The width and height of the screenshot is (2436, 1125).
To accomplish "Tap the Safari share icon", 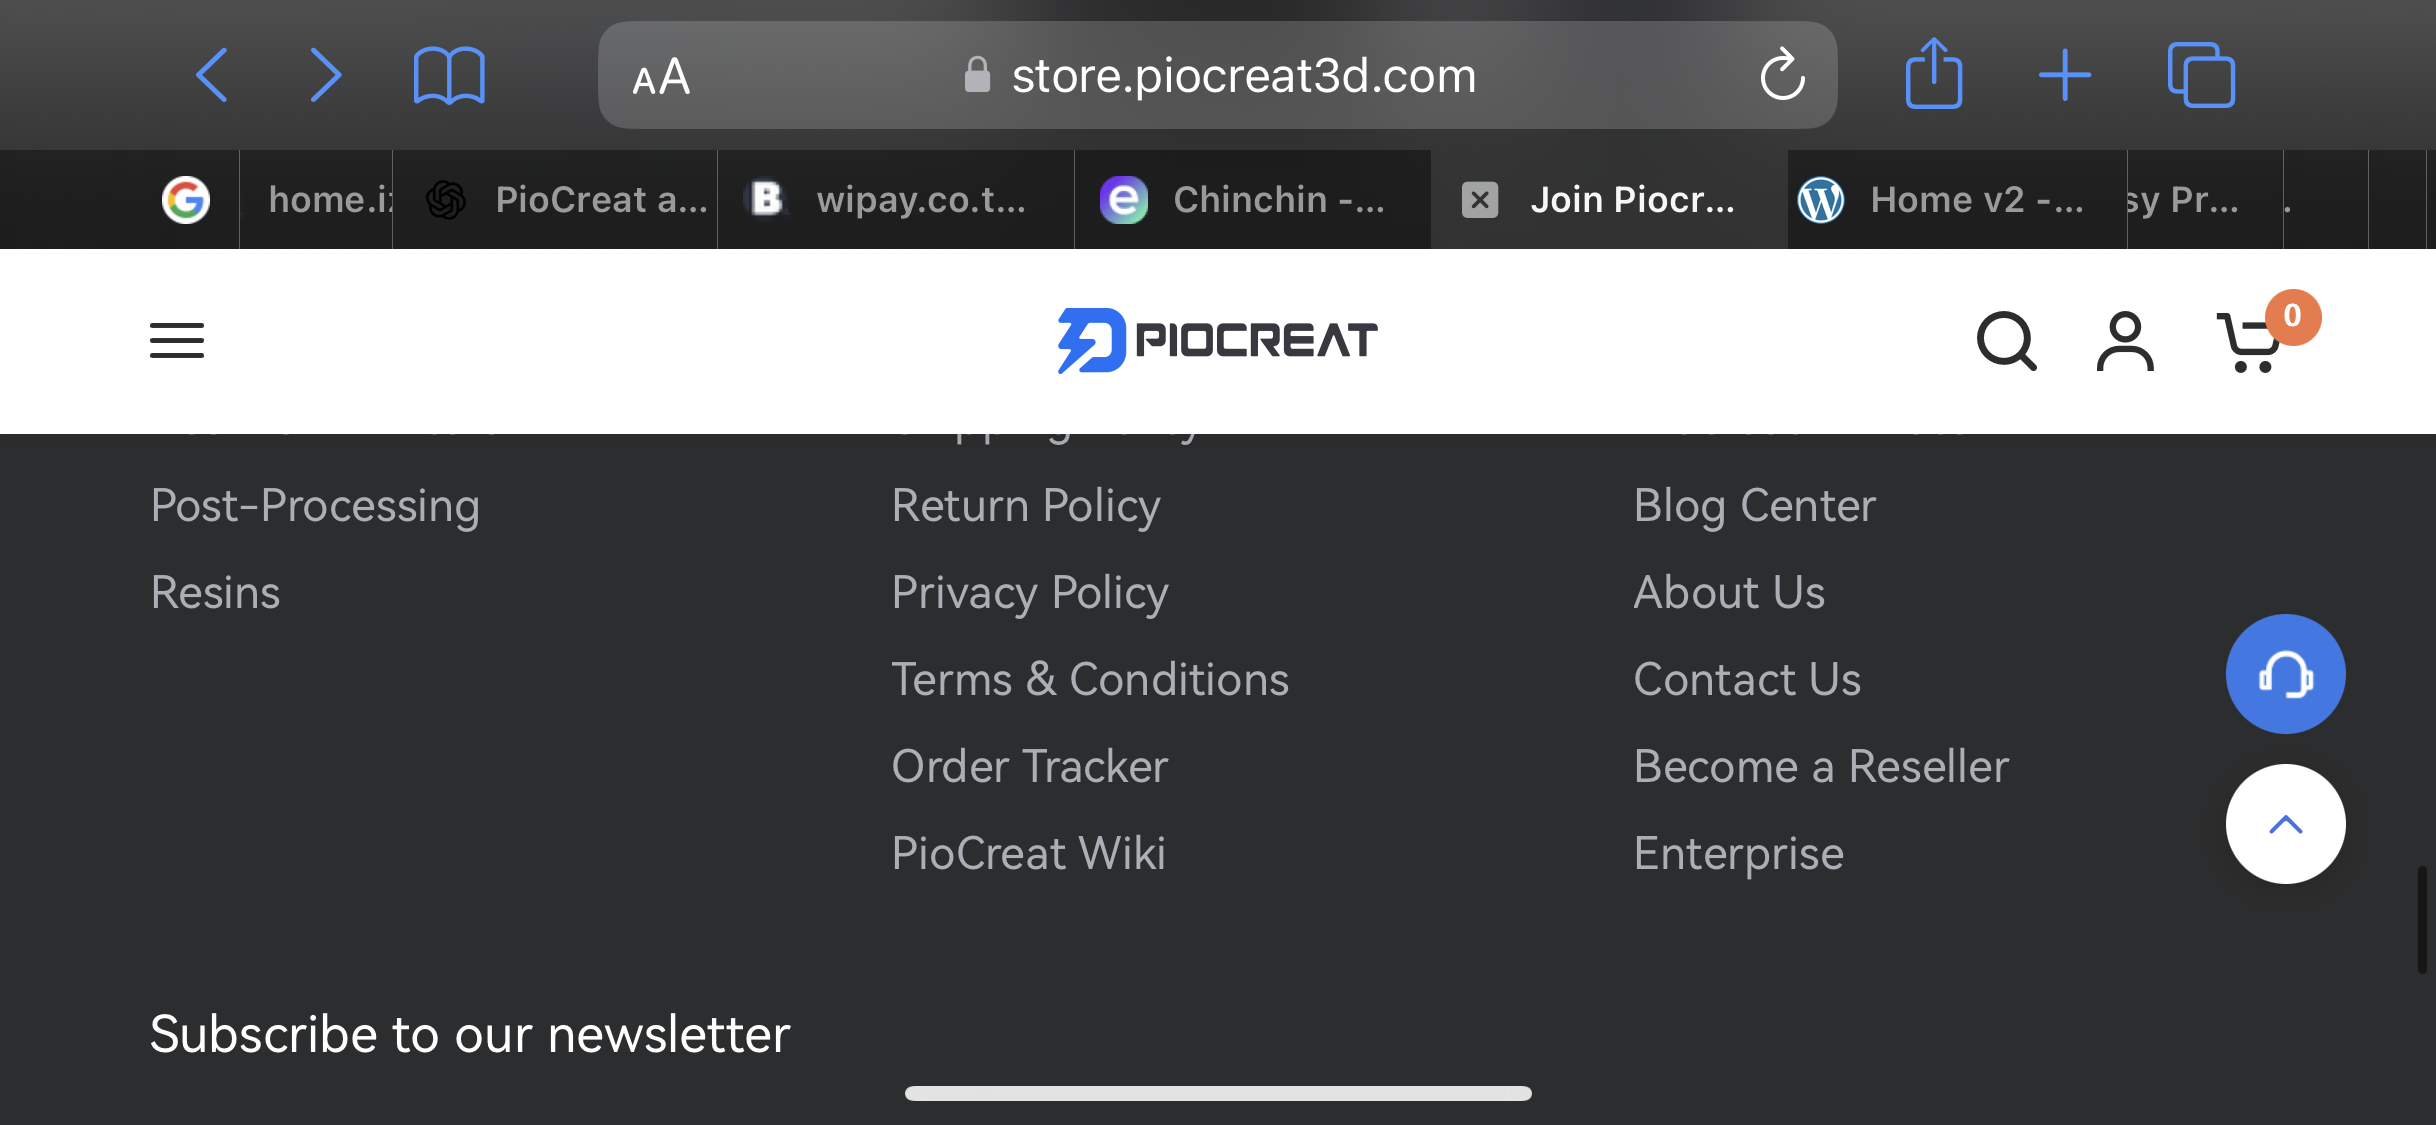I will tap(1934, 73).
